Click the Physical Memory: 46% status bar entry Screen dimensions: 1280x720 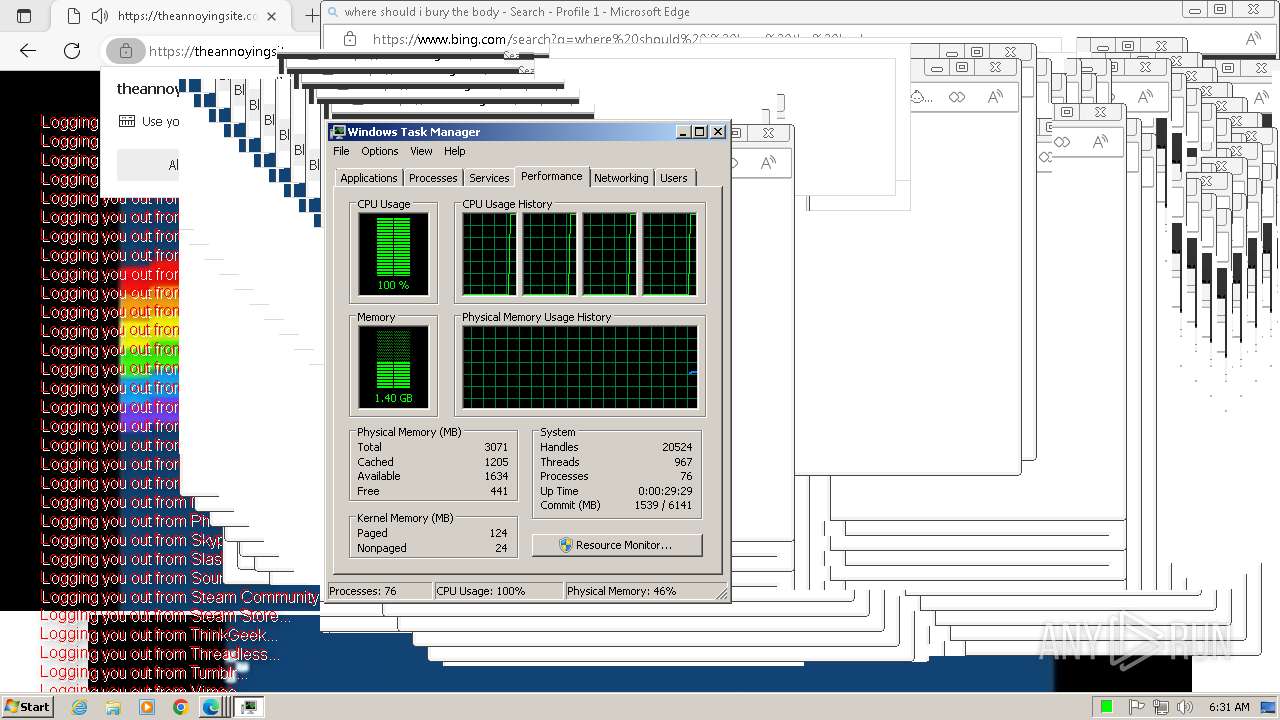638,591
